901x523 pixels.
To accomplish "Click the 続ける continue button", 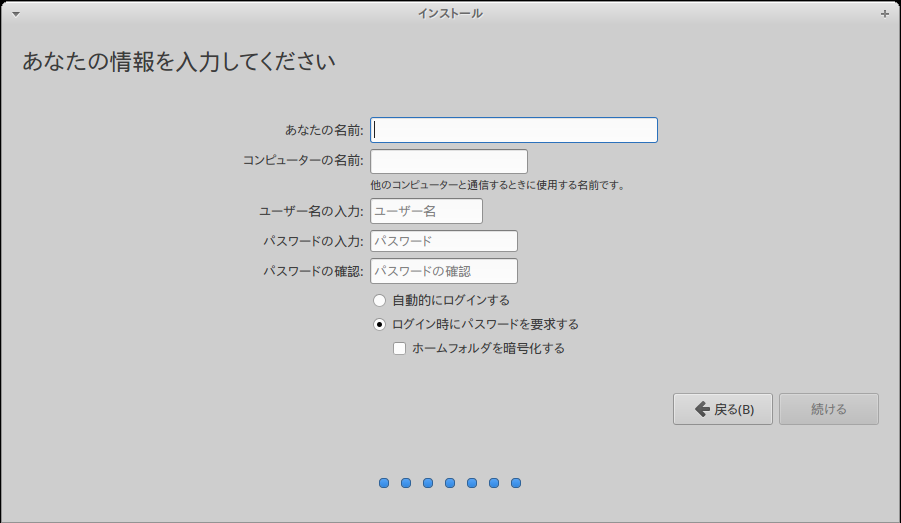I will click(x=829, y=409).
